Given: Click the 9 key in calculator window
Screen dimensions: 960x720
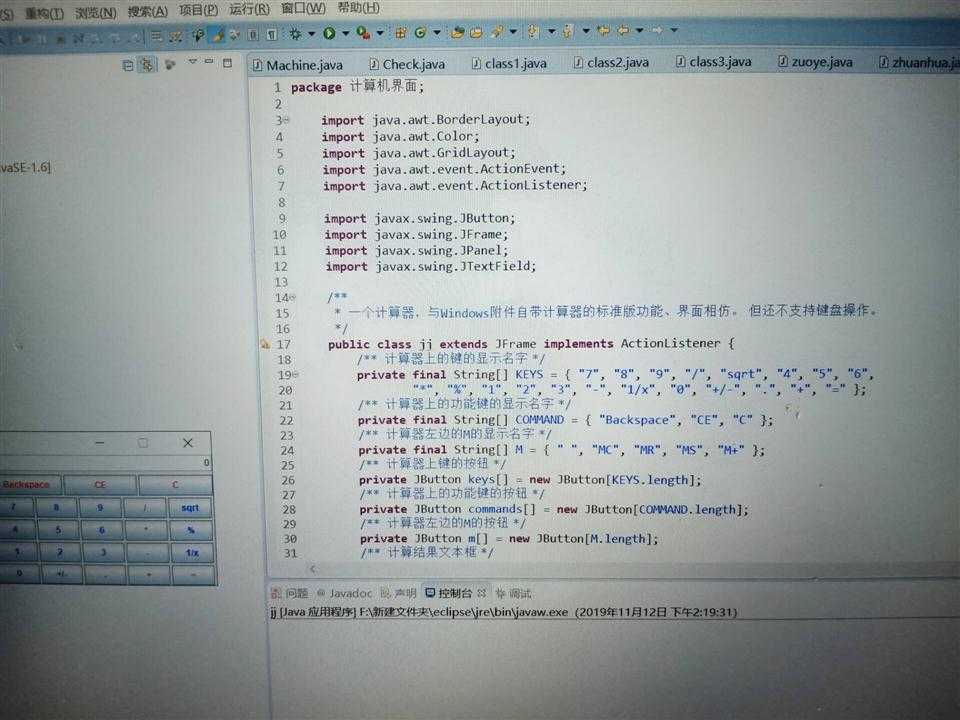Looking at the screenshot, I should point(100,508).
